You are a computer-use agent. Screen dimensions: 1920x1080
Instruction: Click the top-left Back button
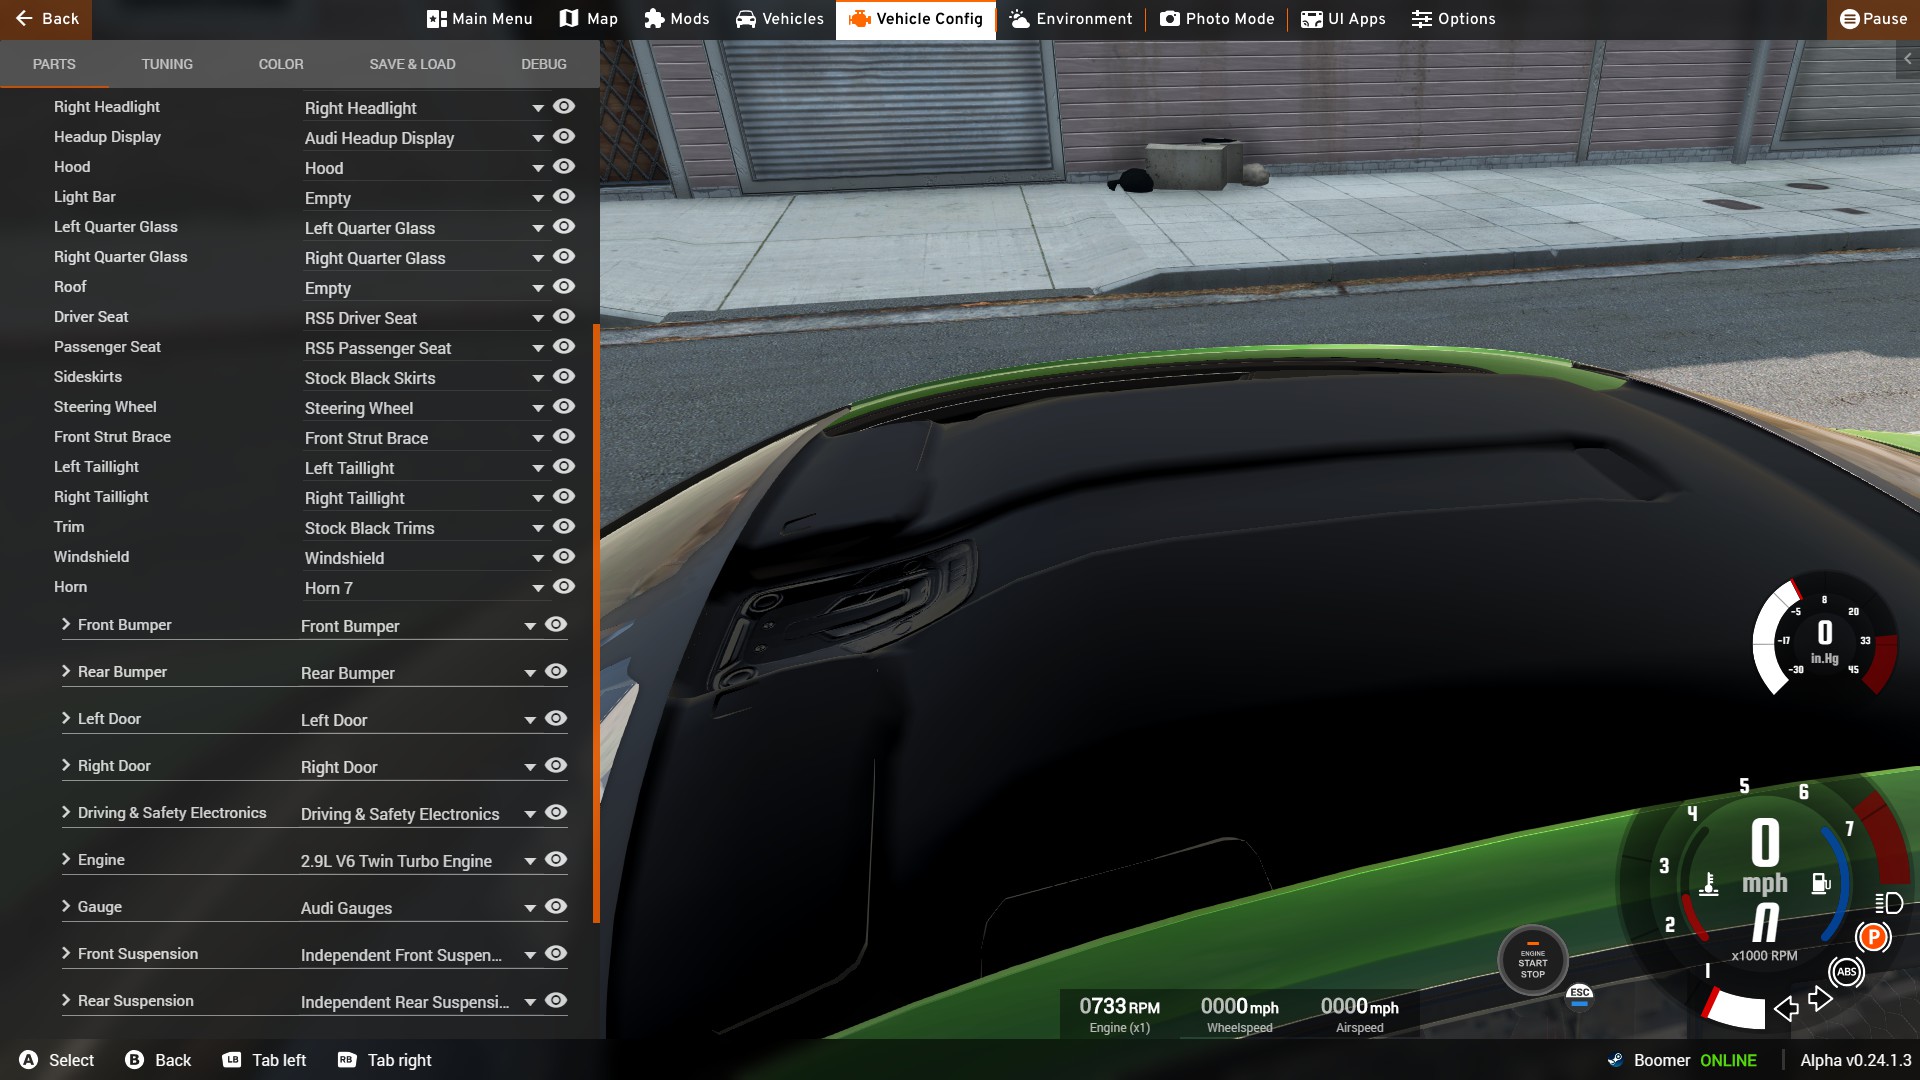[46, 19]
